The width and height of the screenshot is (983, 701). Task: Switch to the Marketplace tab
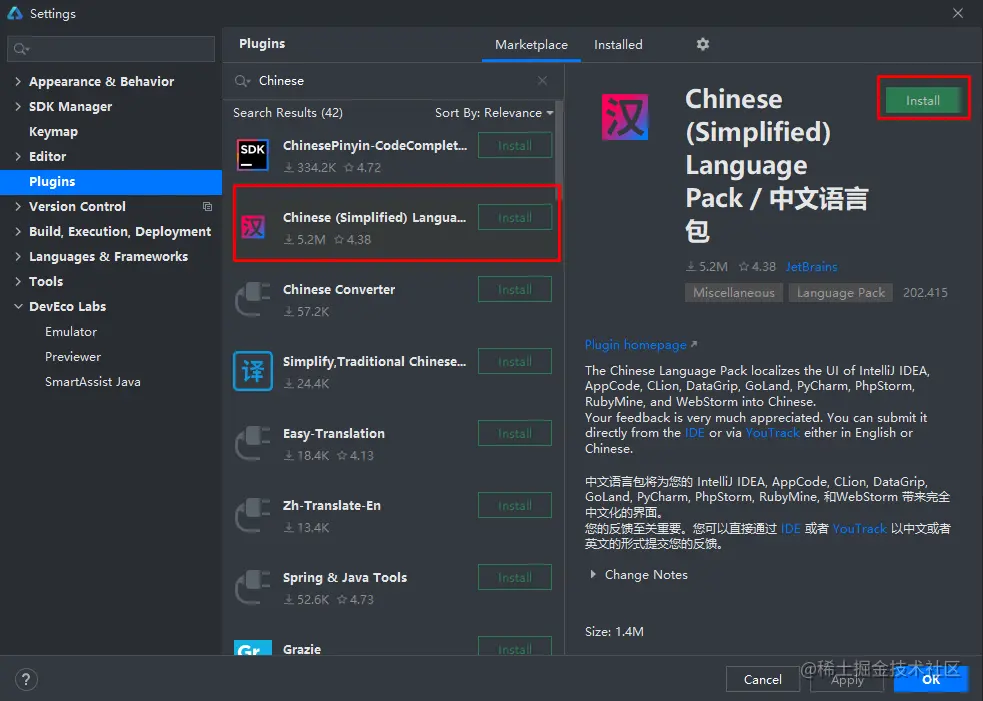[x=531, y=45]
